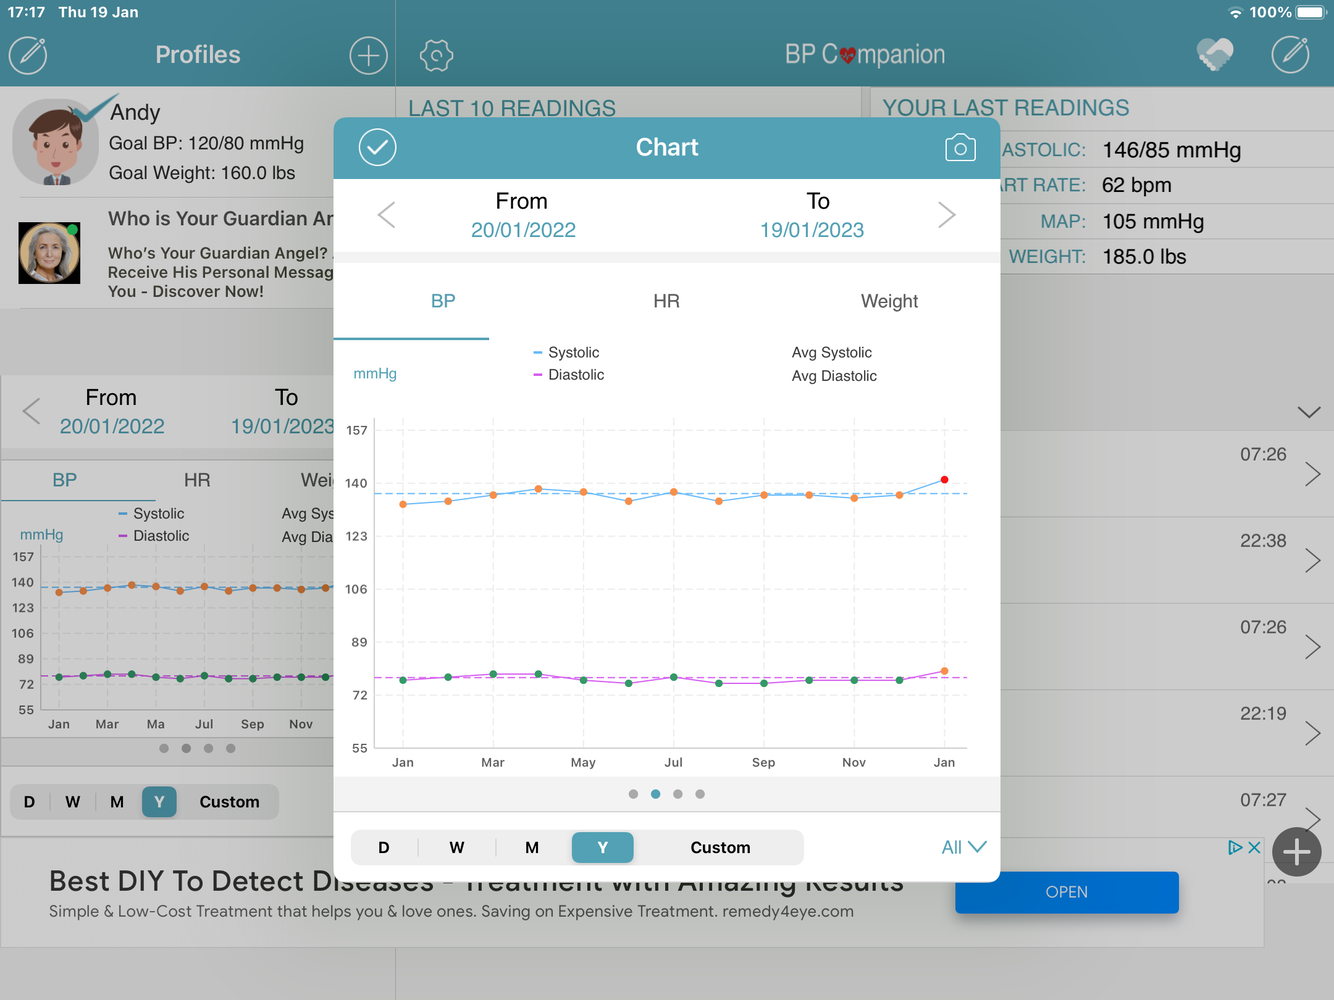Close the advertisement with X icon
The height and width of the screenshot is (1000, 1334).
point(1254,847)
